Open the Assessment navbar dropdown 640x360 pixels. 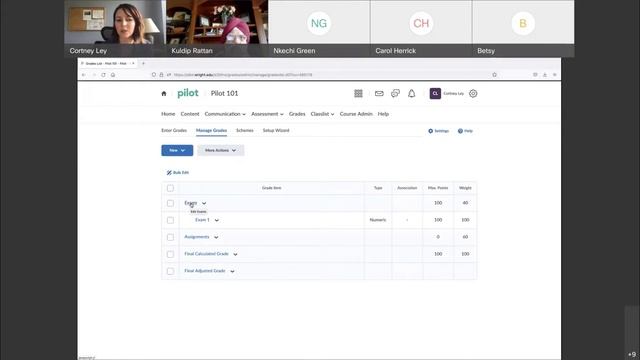coord(267,114)
